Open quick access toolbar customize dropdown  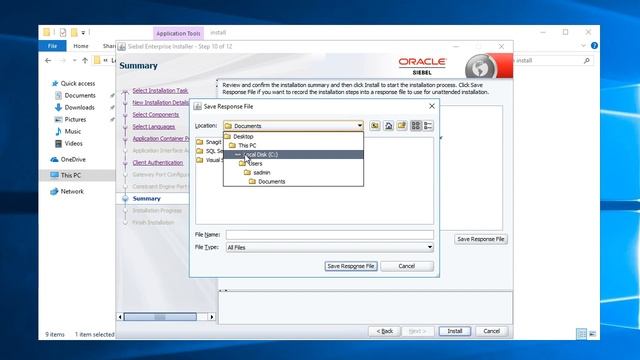coord(83,33)
